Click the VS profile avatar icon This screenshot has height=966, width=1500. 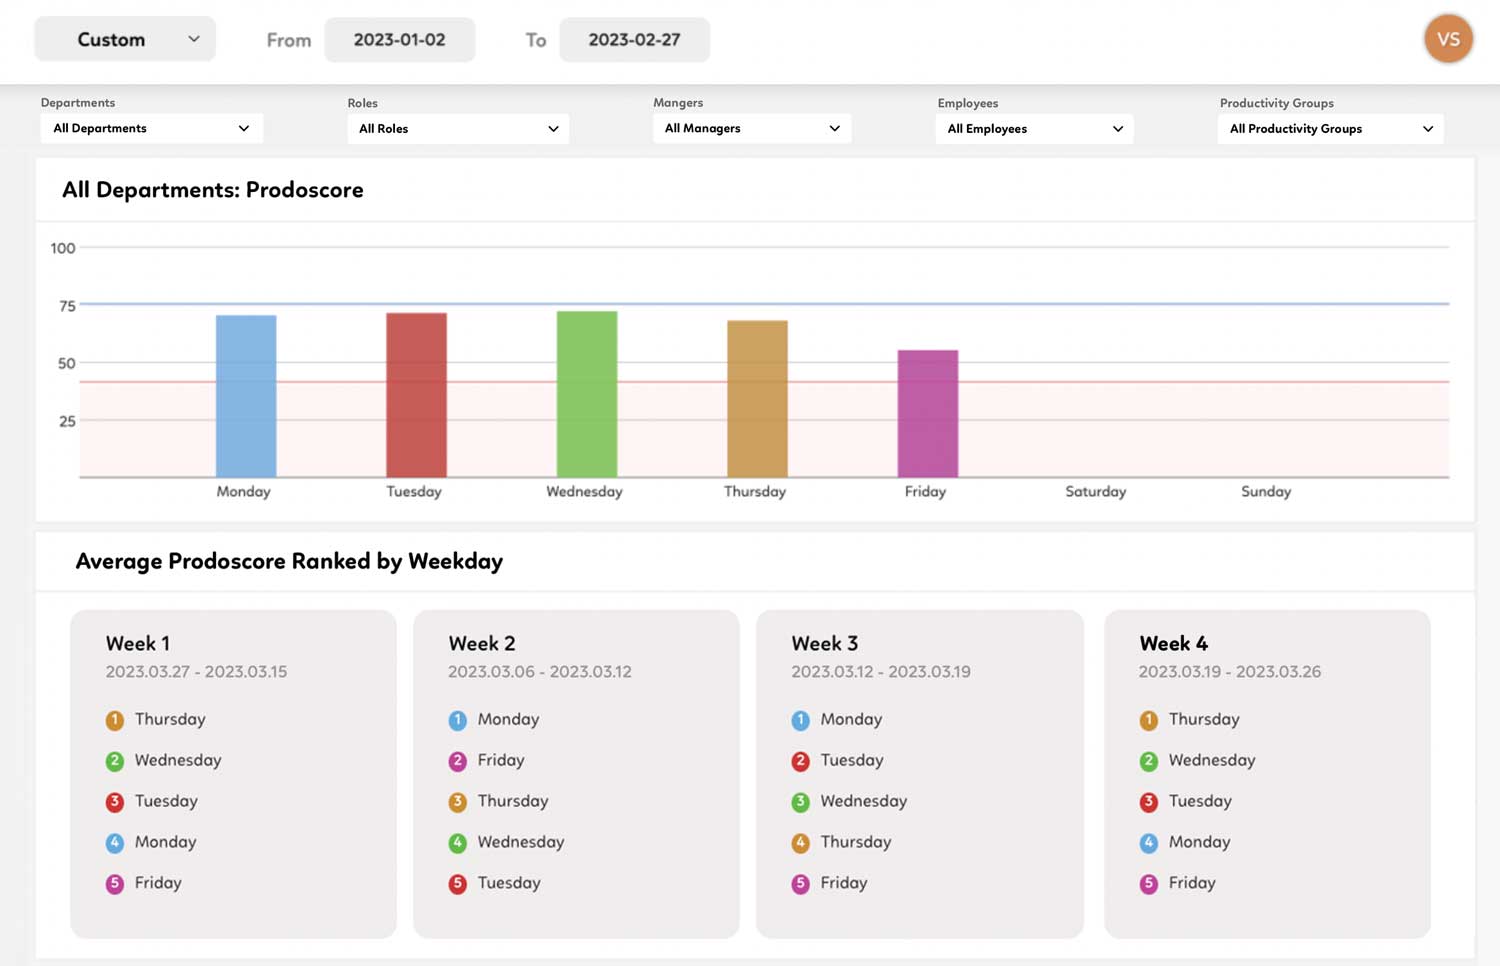click(1448, 39)
